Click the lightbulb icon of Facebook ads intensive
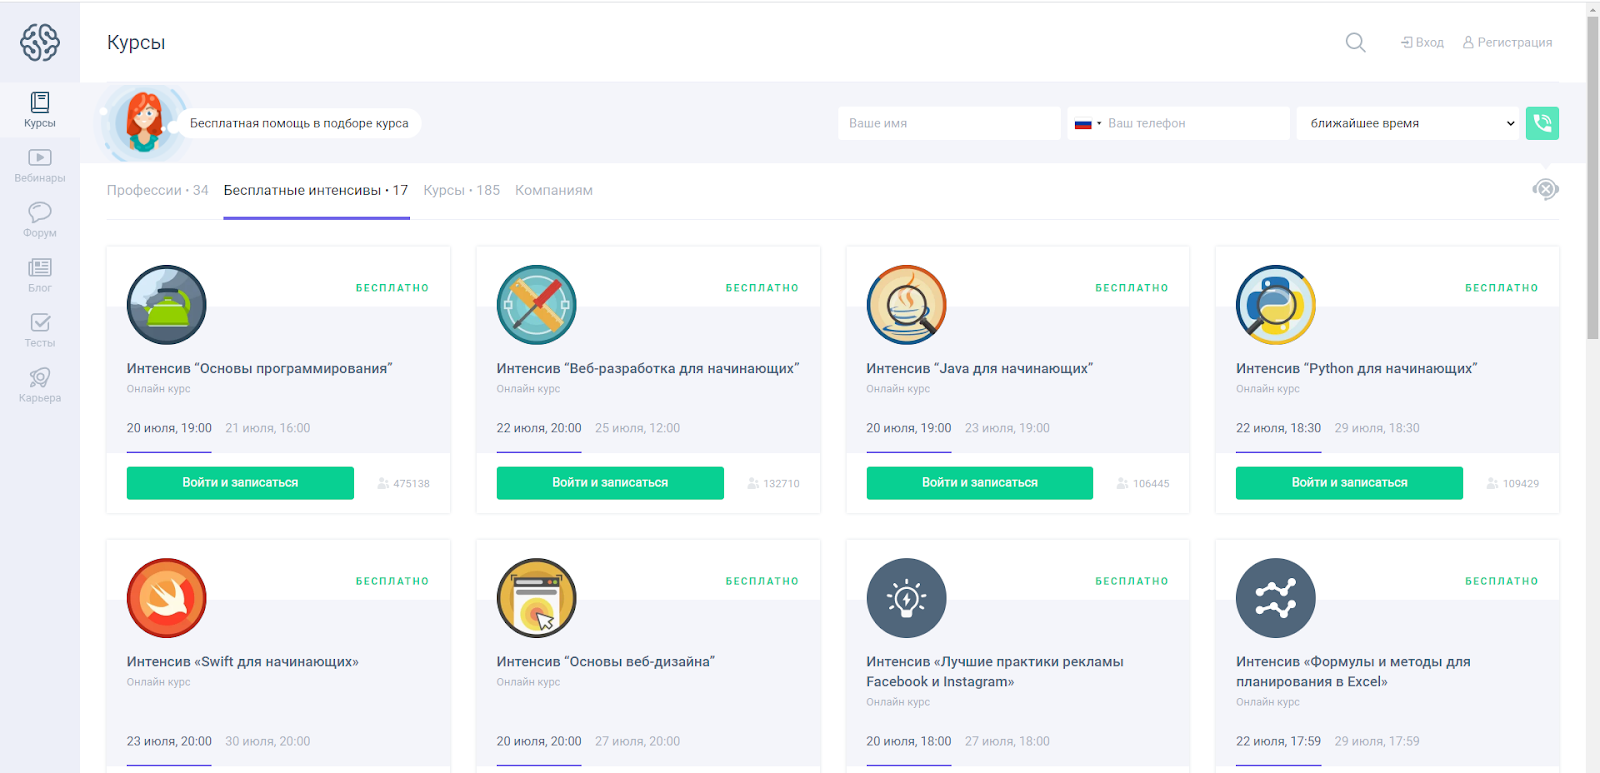This screenshot has width=1600, height=773. pos(906,598)
